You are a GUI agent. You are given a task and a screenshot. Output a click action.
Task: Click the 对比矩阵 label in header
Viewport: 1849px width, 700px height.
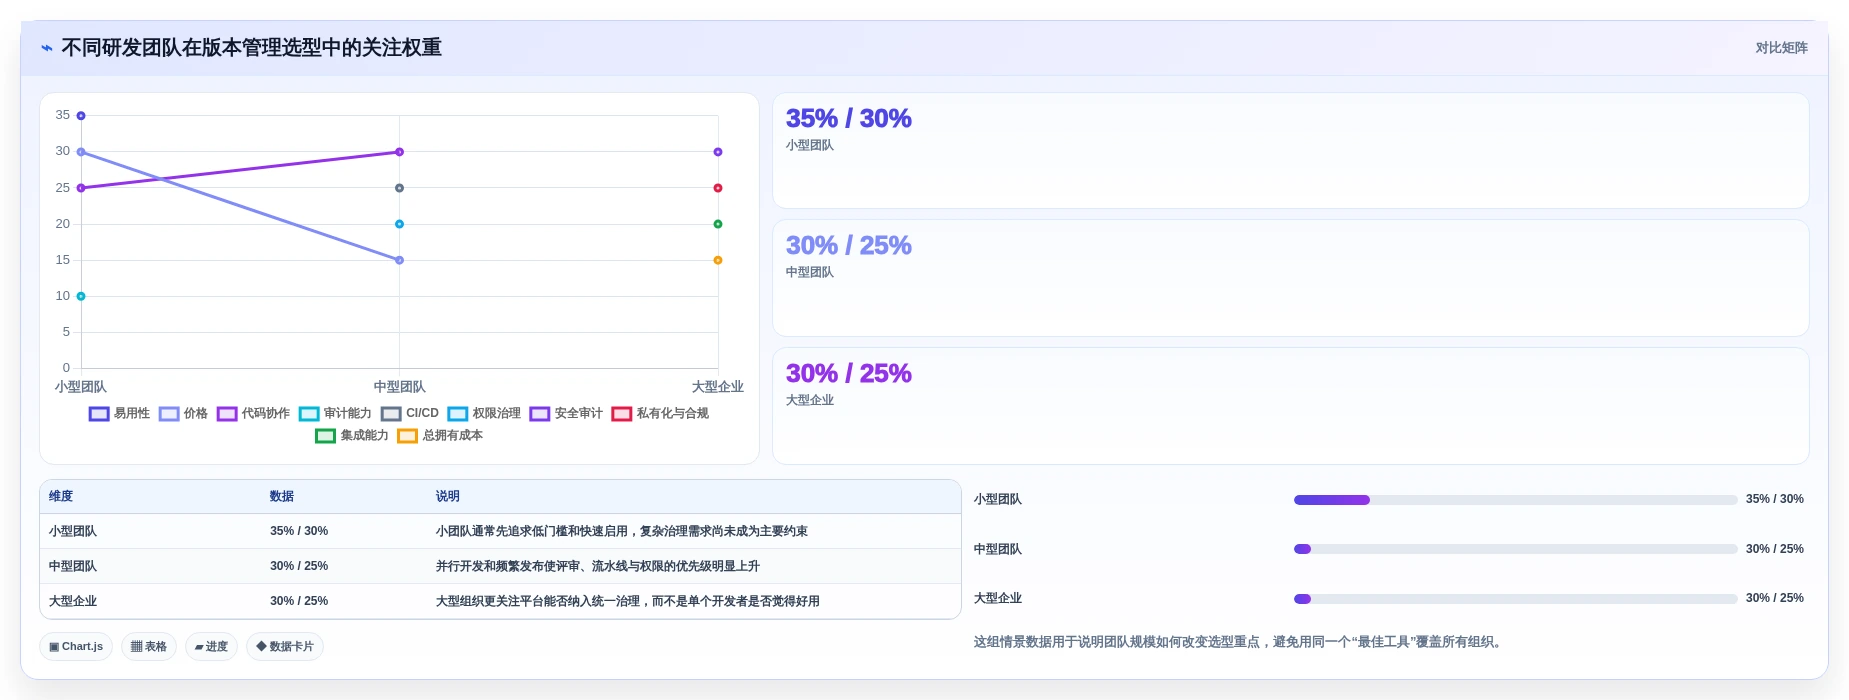[x=1781, y=48]
